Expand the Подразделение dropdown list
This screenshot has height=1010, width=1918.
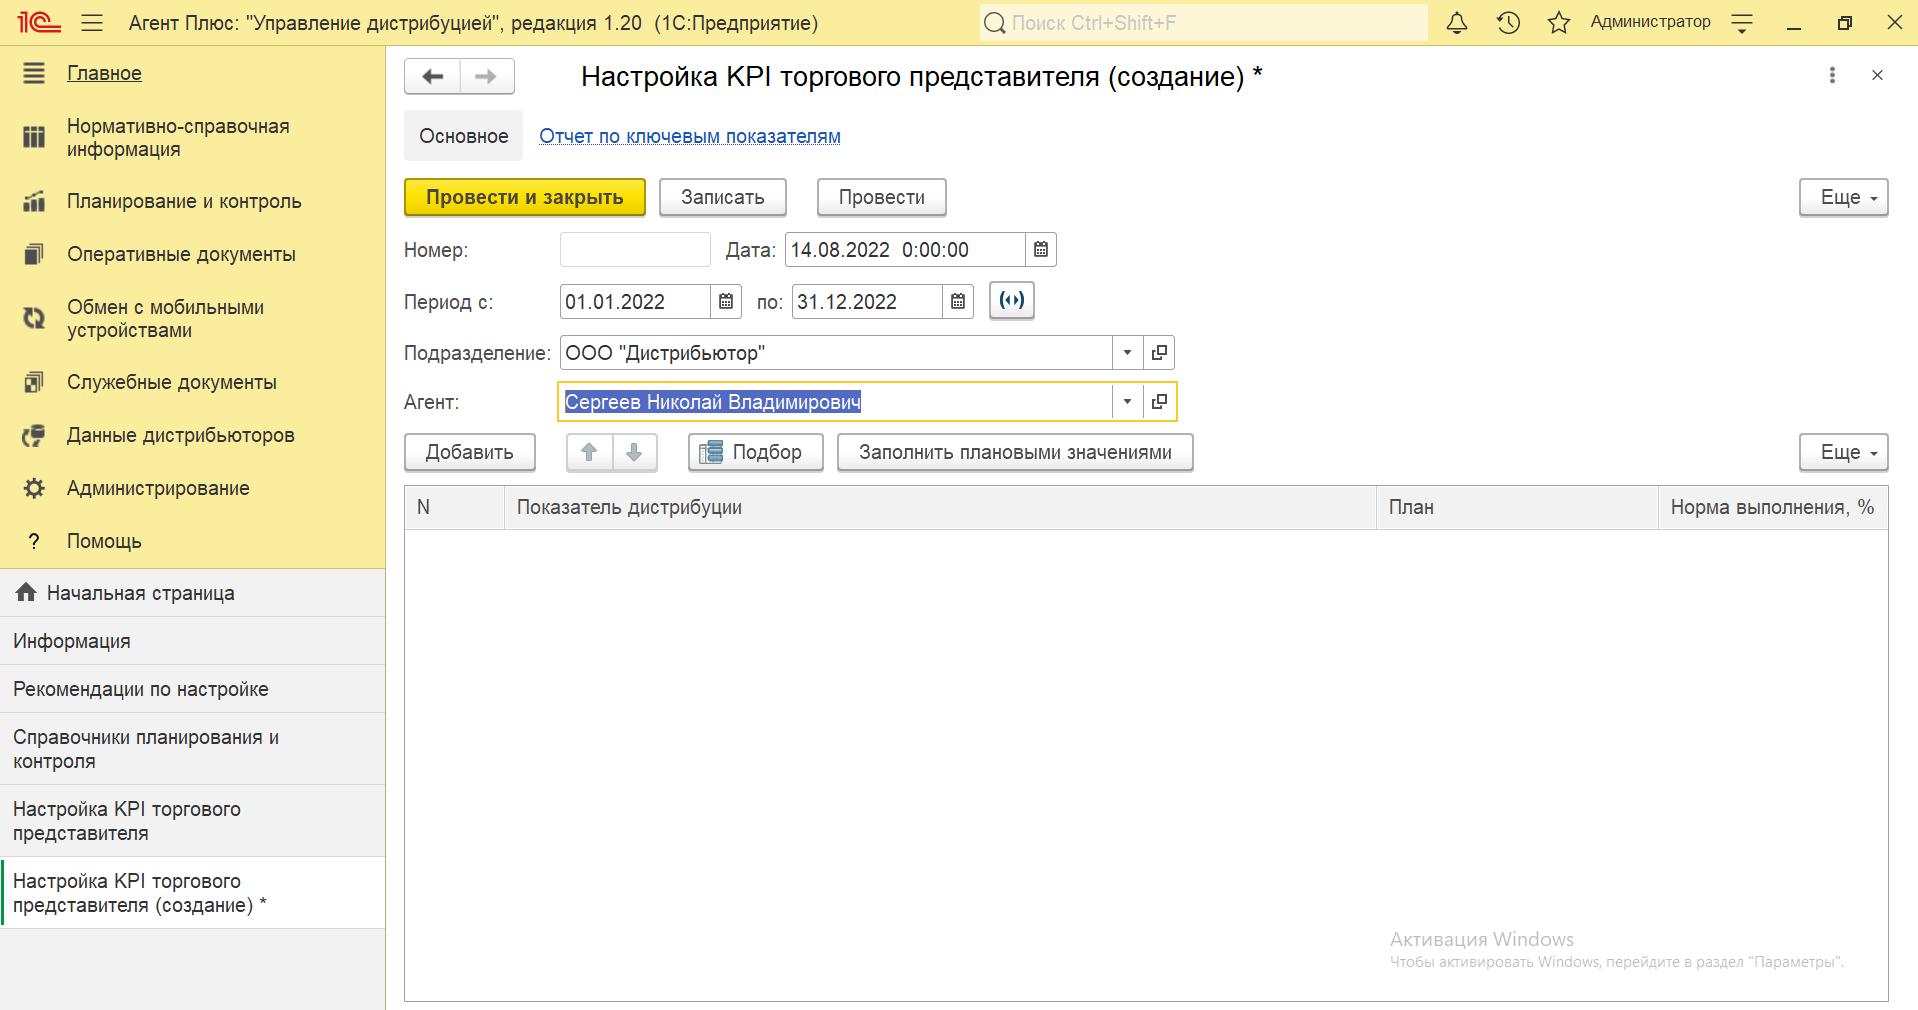click(1127, 353)
